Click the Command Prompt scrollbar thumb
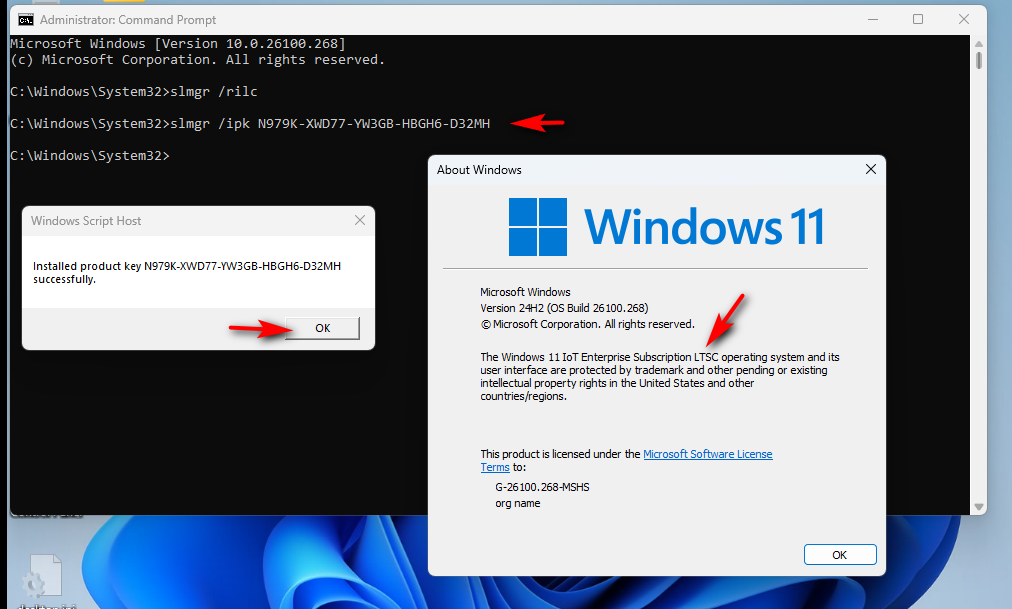Screen dimensions: 1012x609 [979, 60]
